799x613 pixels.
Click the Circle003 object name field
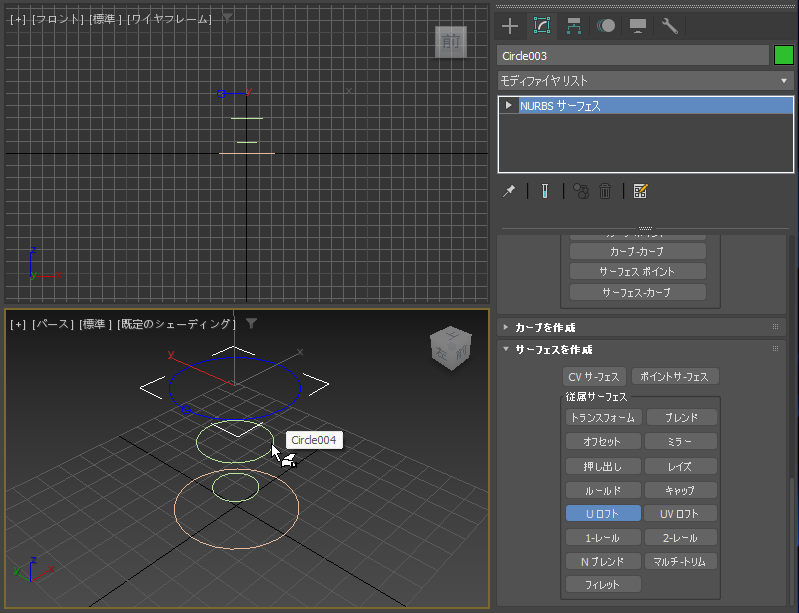point(633,56)
